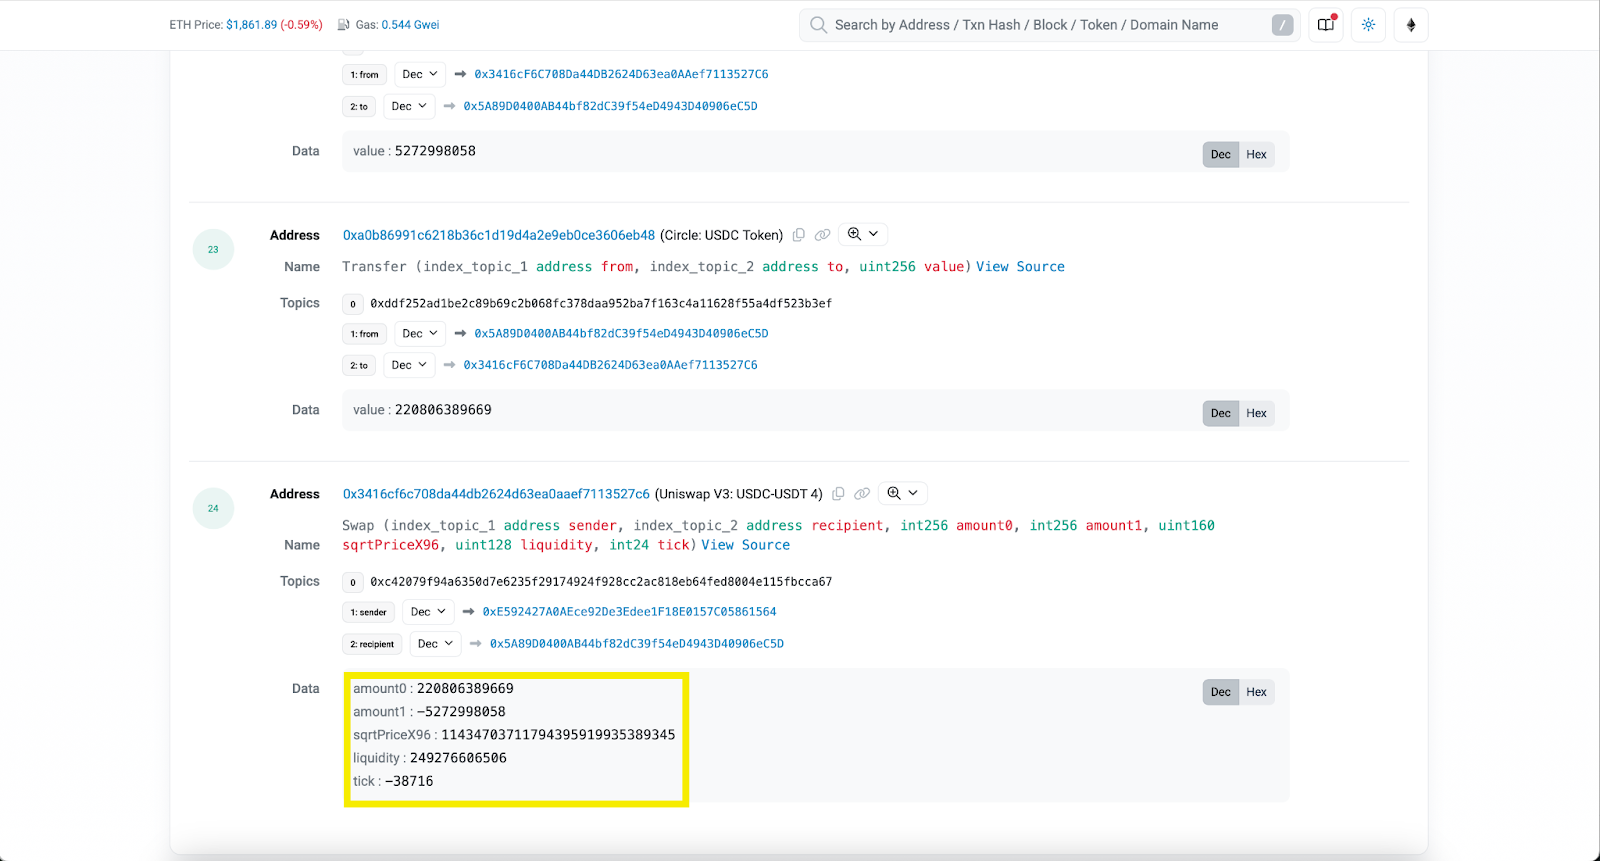
Task: Open the zoom filter menu for log 24
Action: pos(903,493)
